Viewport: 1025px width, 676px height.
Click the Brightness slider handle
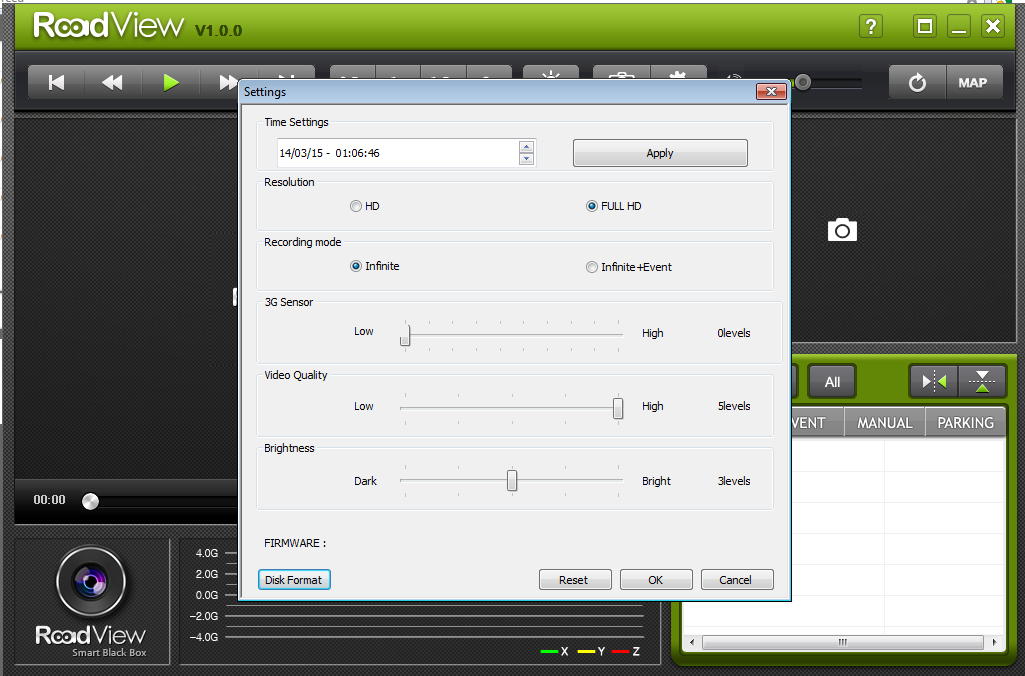[x=512, y=481]
